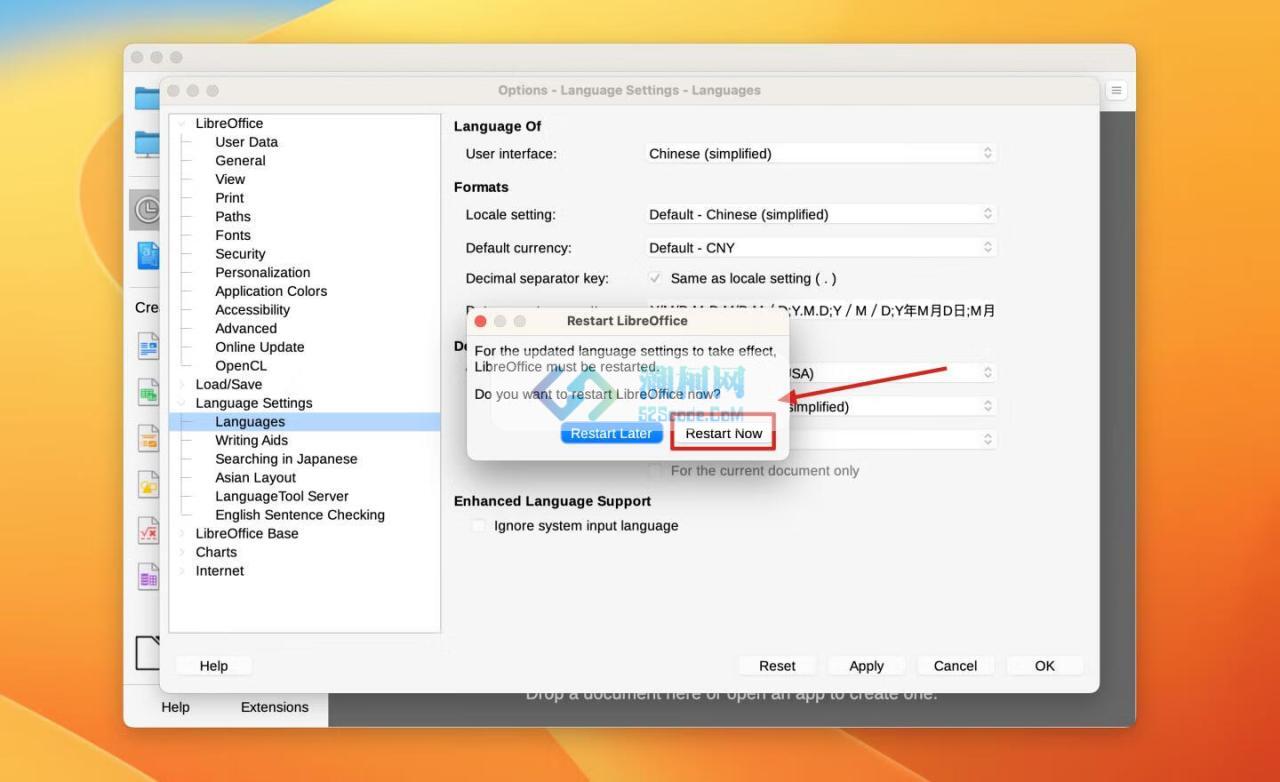
Task: Open Writing Aids options page
Action: [251, 440]
